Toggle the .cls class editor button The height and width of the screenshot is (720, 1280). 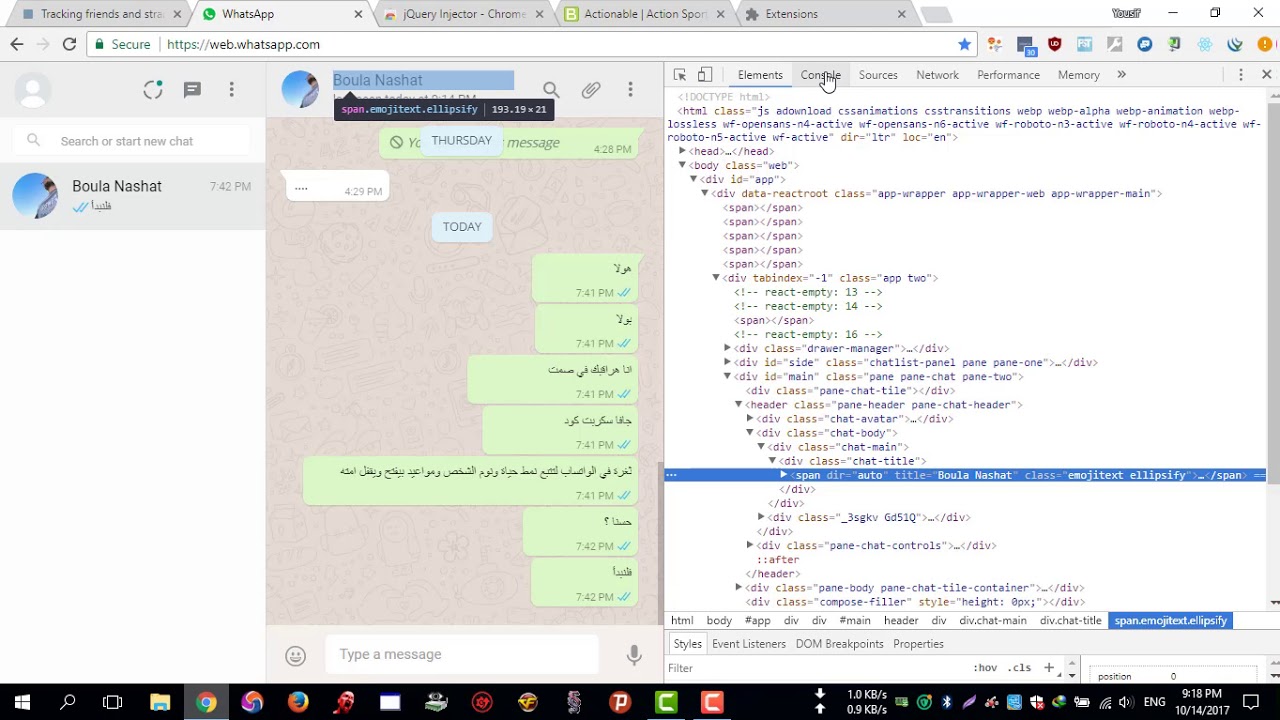[x=1019, y=668]
